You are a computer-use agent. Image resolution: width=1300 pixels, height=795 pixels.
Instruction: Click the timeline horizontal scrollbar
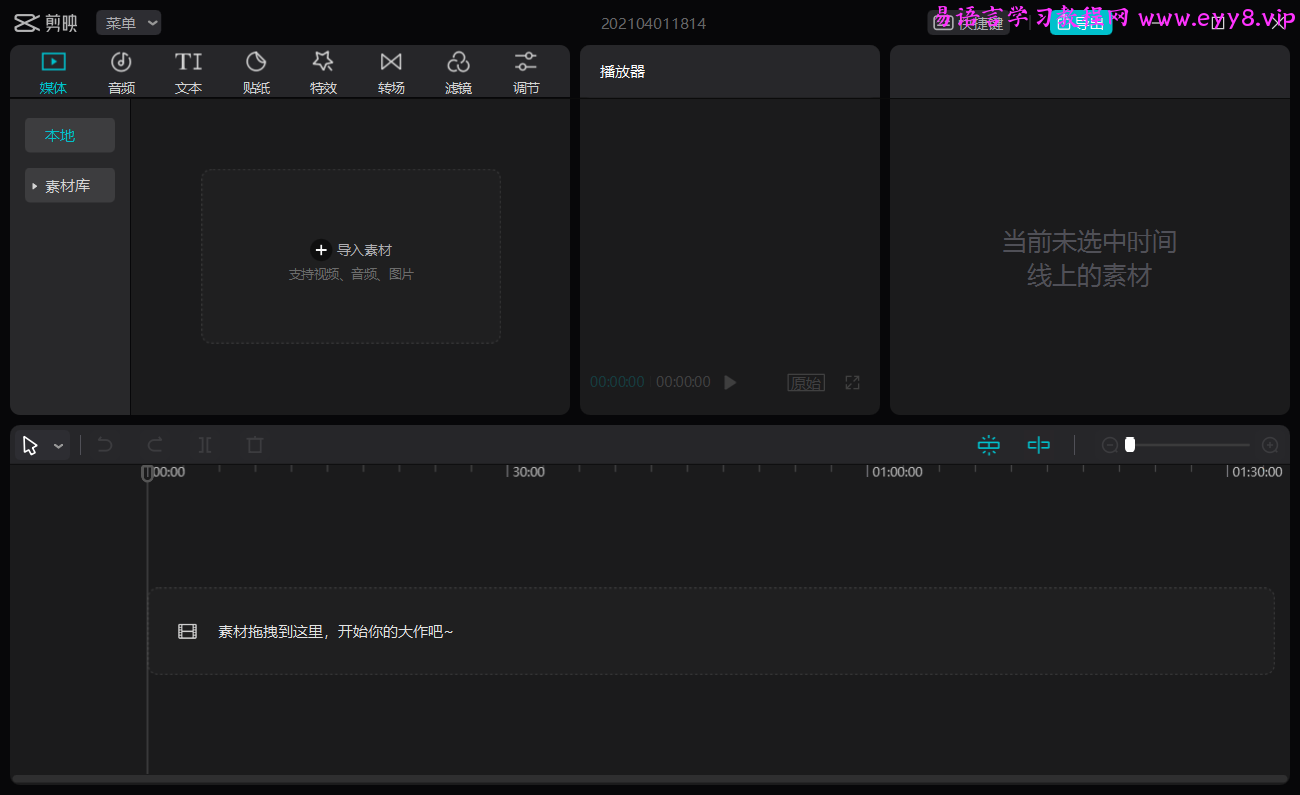[650, 779]
